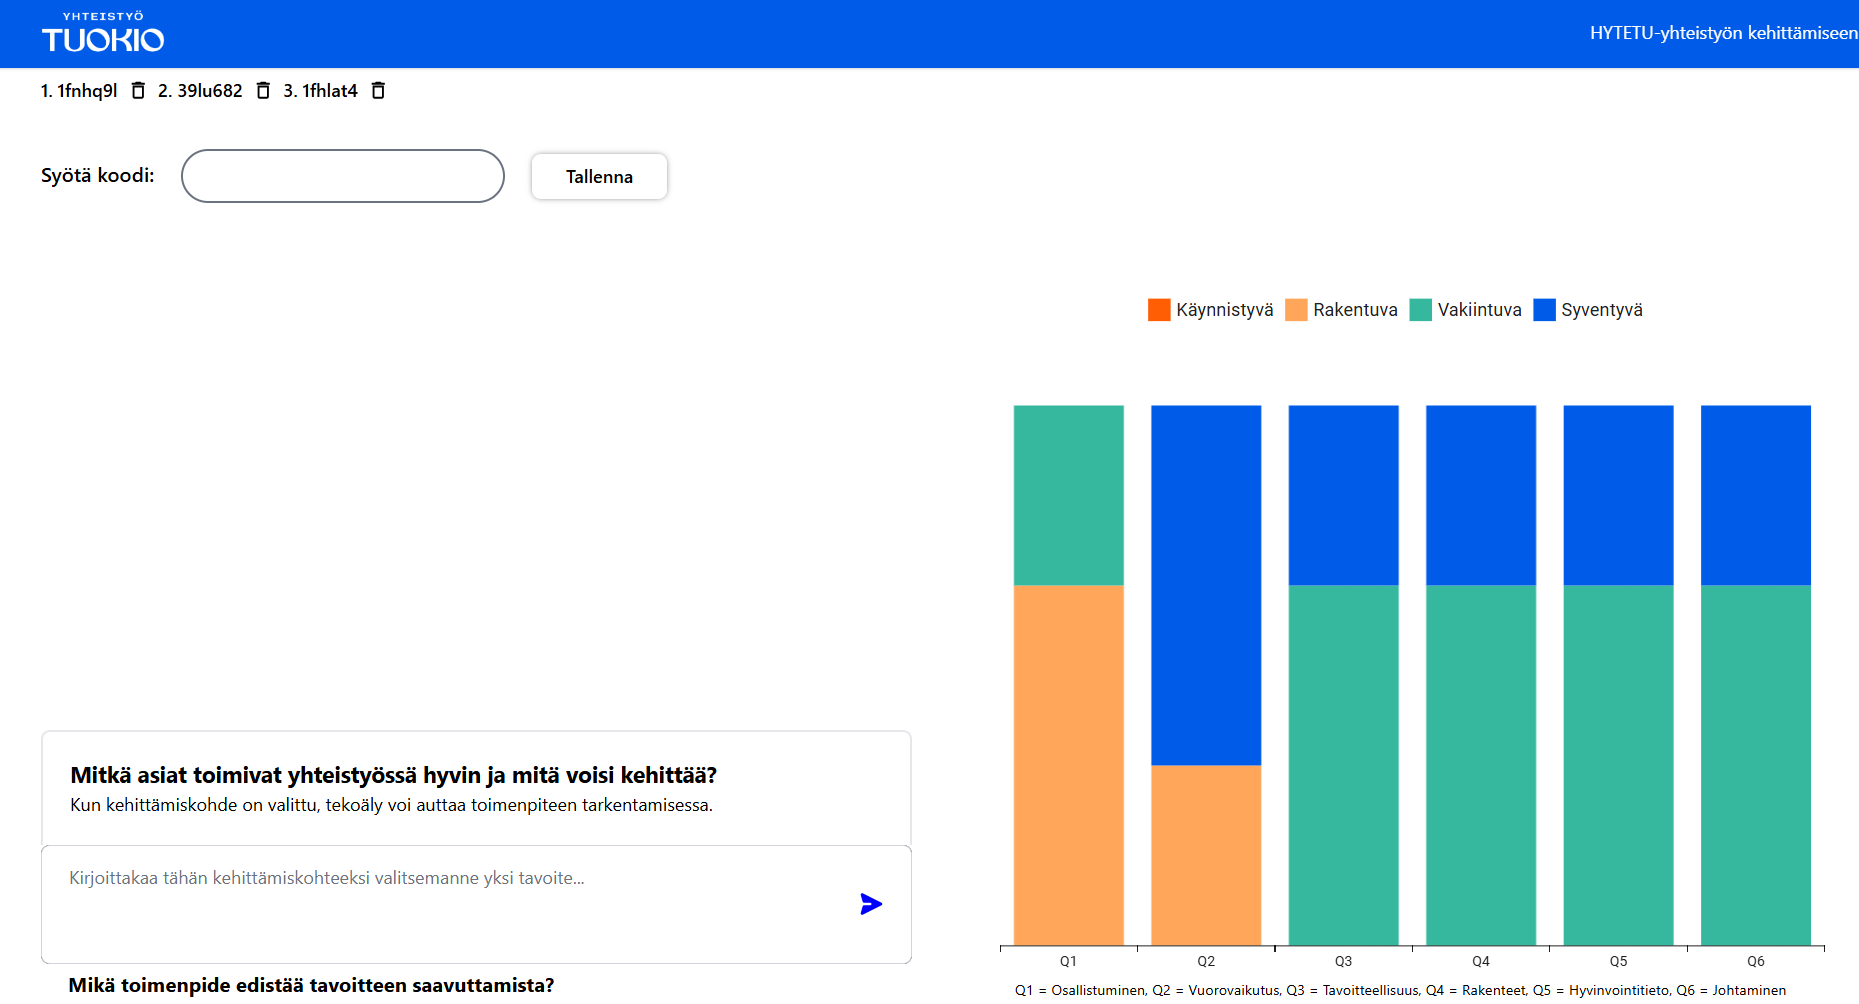This screenshot has height=1004, width=1859.
Task: Delete saved code 1fnhq9l with trash icon
Action: tap(138, 91)
